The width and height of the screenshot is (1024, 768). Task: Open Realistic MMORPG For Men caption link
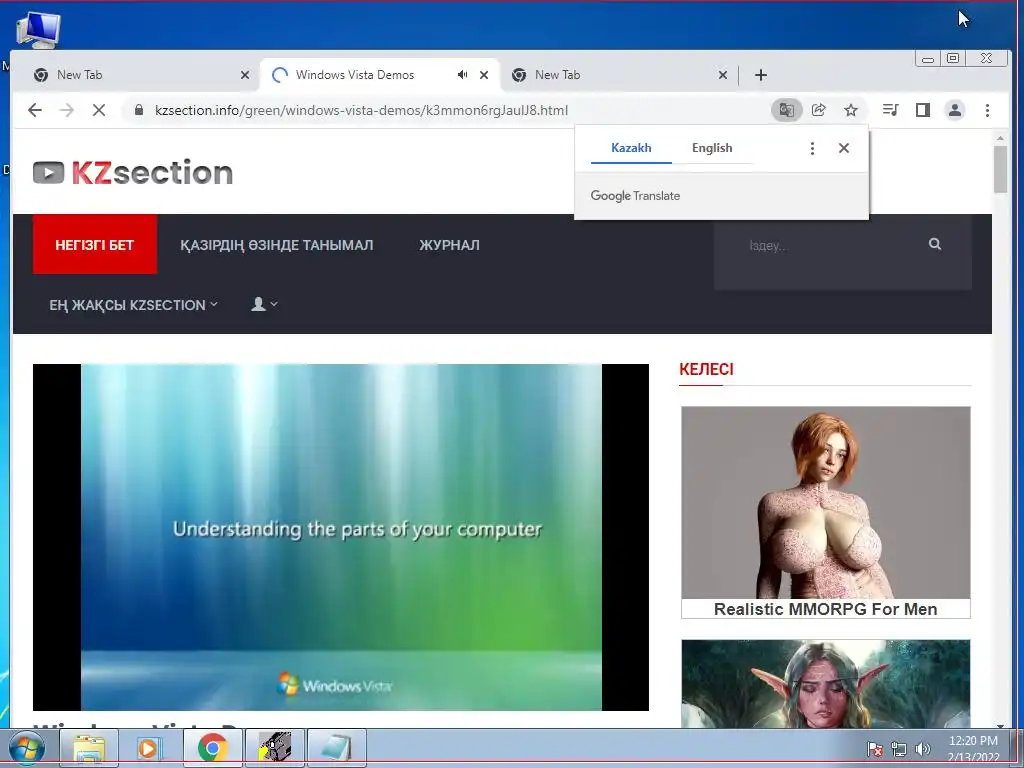point(825,609)
